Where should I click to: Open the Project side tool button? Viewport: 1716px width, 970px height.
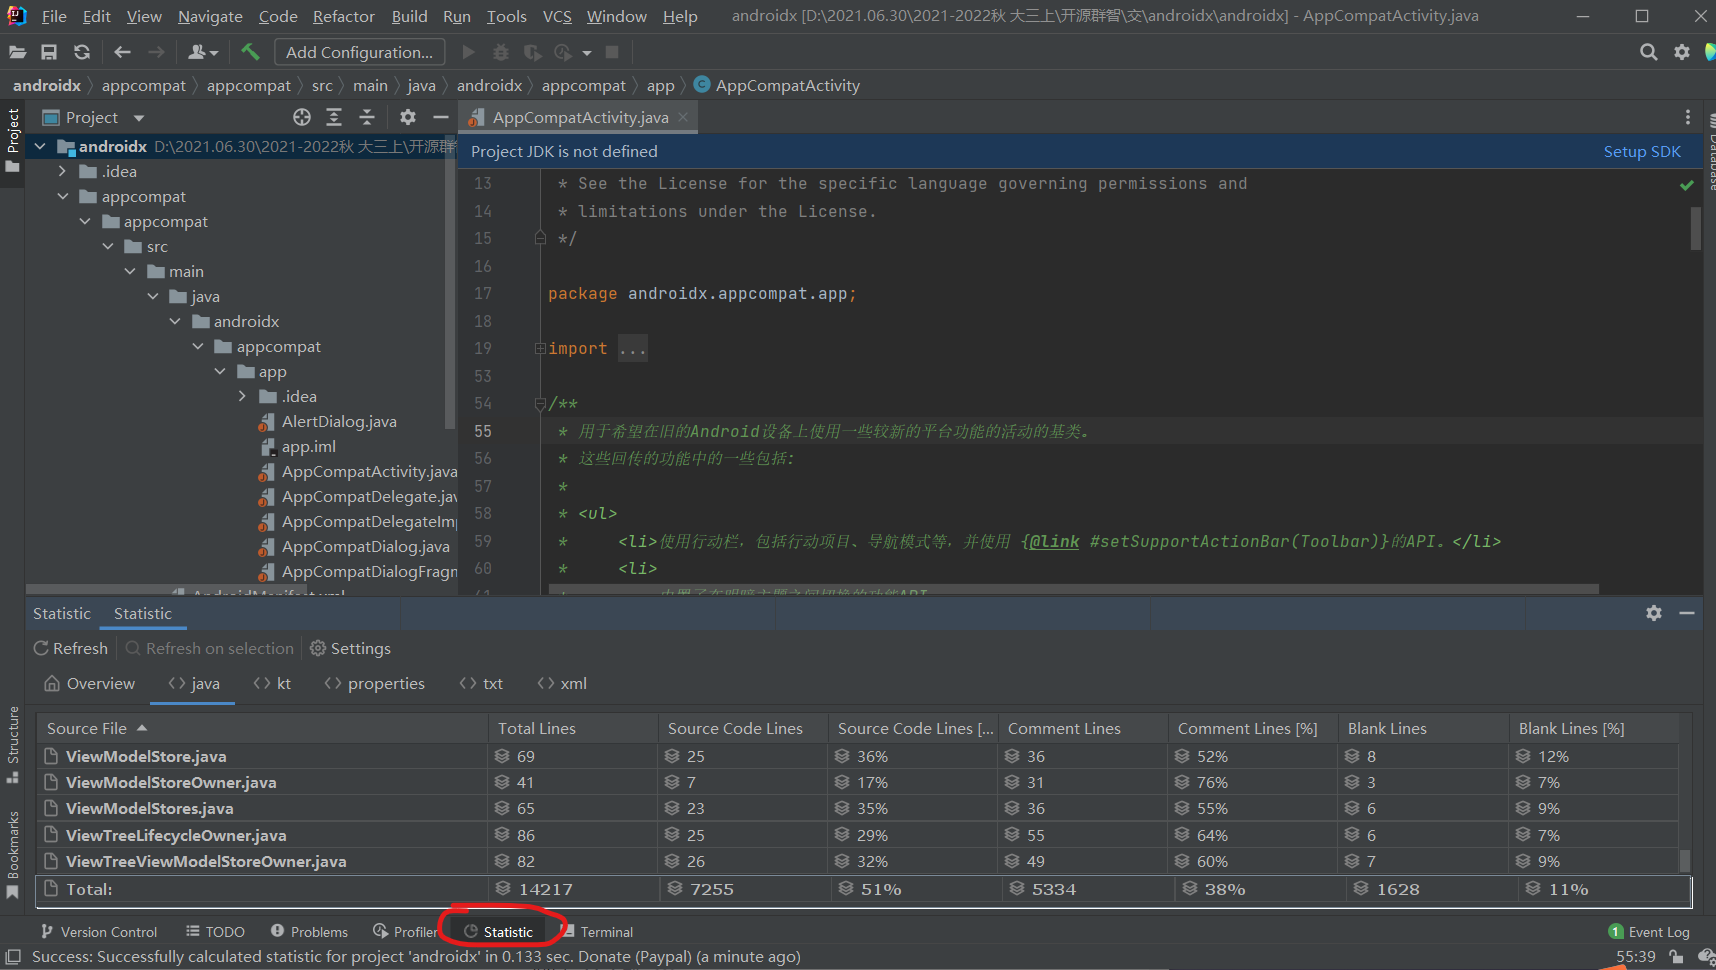pos(13,139)
